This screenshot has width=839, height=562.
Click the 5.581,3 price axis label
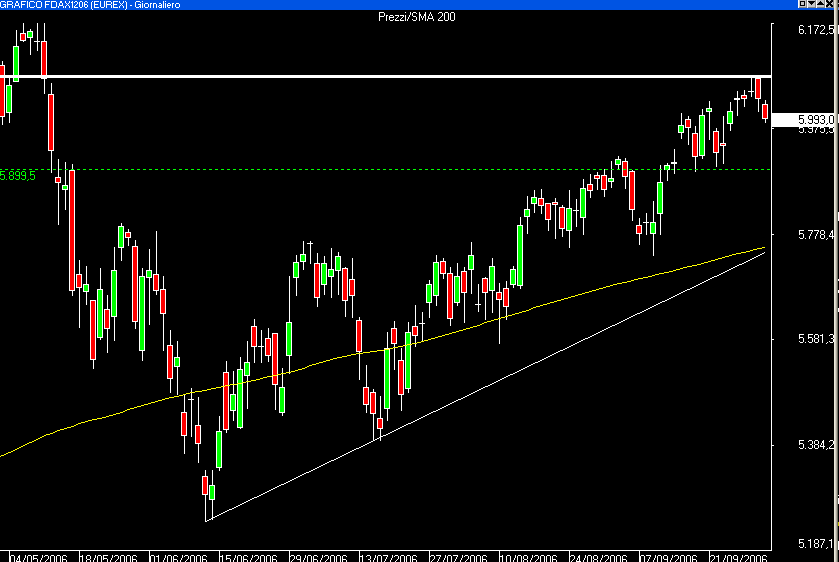816,339
